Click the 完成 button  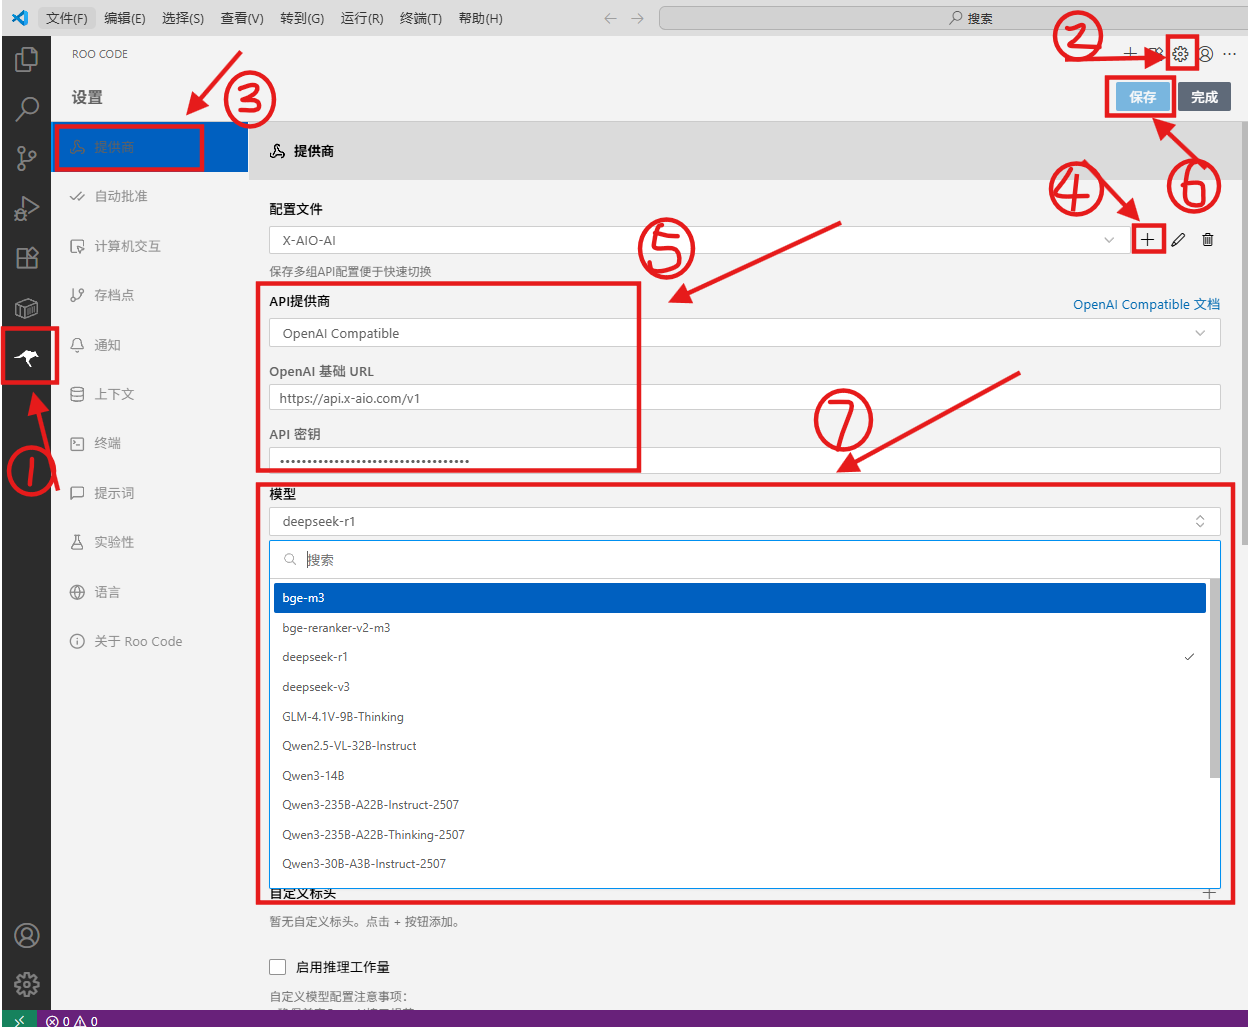1204,97
